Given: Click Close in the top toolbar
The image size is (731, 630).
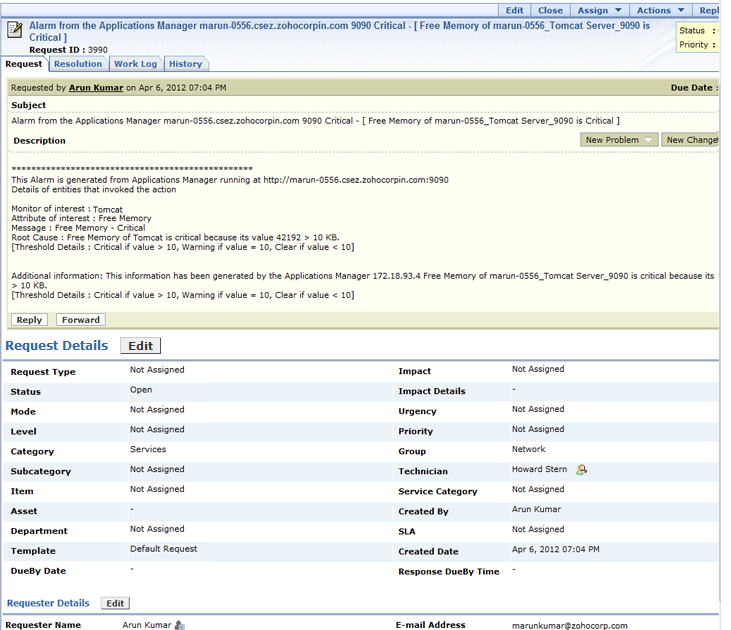Looking at the screenshot, I should pyautogui.click(x=550, y=10).
